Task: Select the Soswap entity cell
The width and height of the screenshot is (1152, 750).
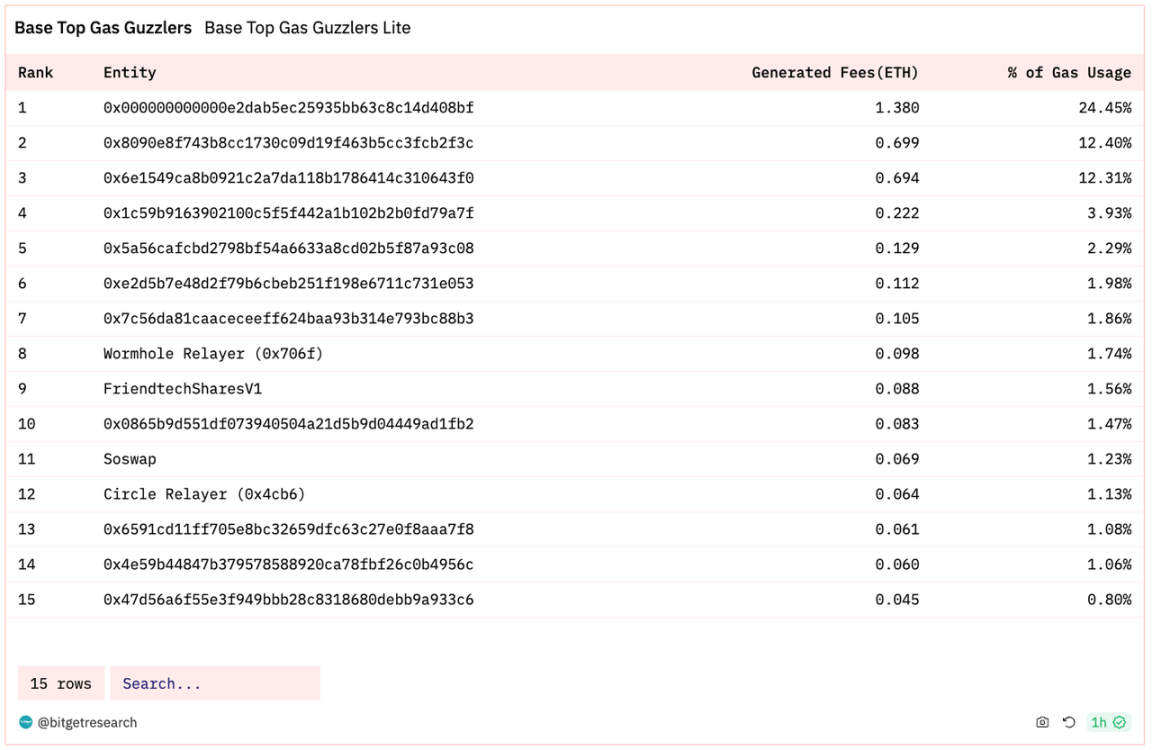Action: [x=129, y=459]
